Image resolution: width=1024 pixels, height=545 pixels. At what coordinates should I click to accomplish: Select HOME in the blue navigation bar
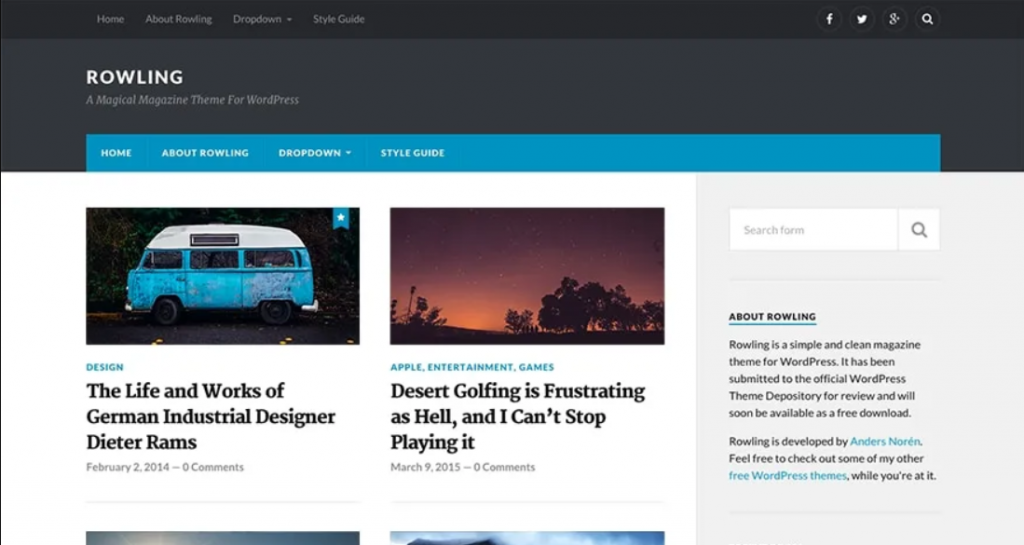116,153
